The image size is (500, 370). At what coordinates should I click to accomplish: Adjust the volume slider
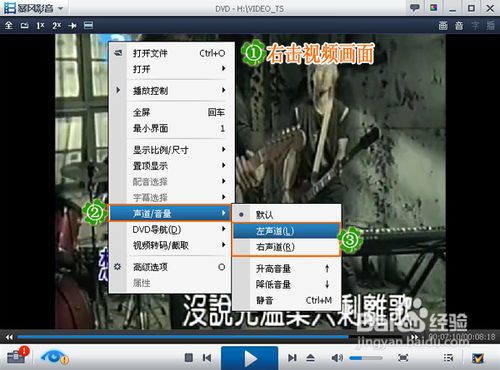(366, 358)
